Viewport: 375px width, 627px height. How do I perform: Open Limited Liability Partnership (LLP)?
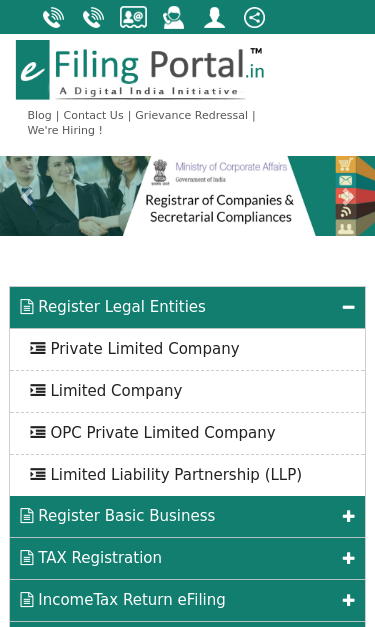[x=188, y=475]
